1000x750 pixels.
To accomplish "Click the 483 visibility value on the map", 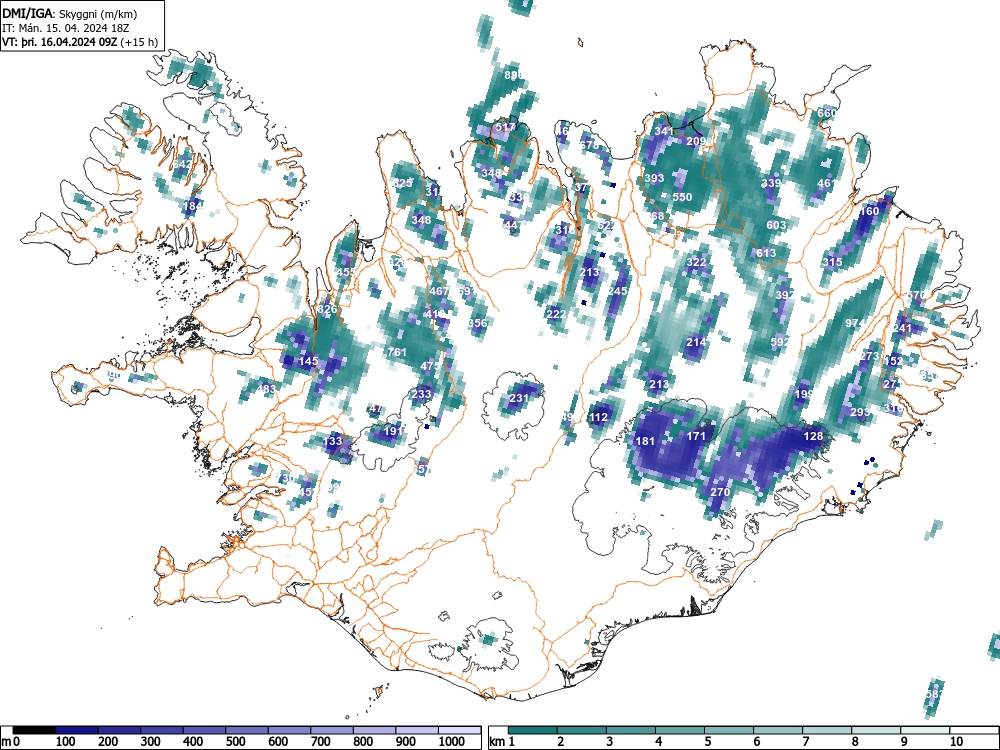I will 267,388.
